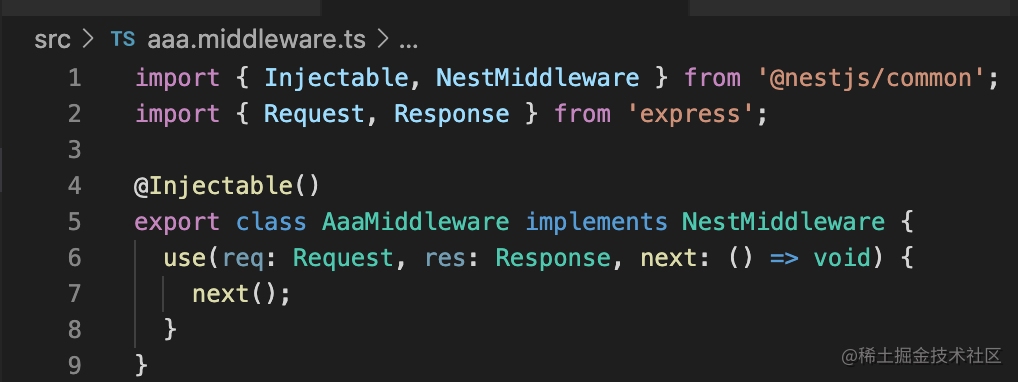Viewport: 1018px width, 382px height.
Task: Click line number 1 in gutter
Action: 74,79
